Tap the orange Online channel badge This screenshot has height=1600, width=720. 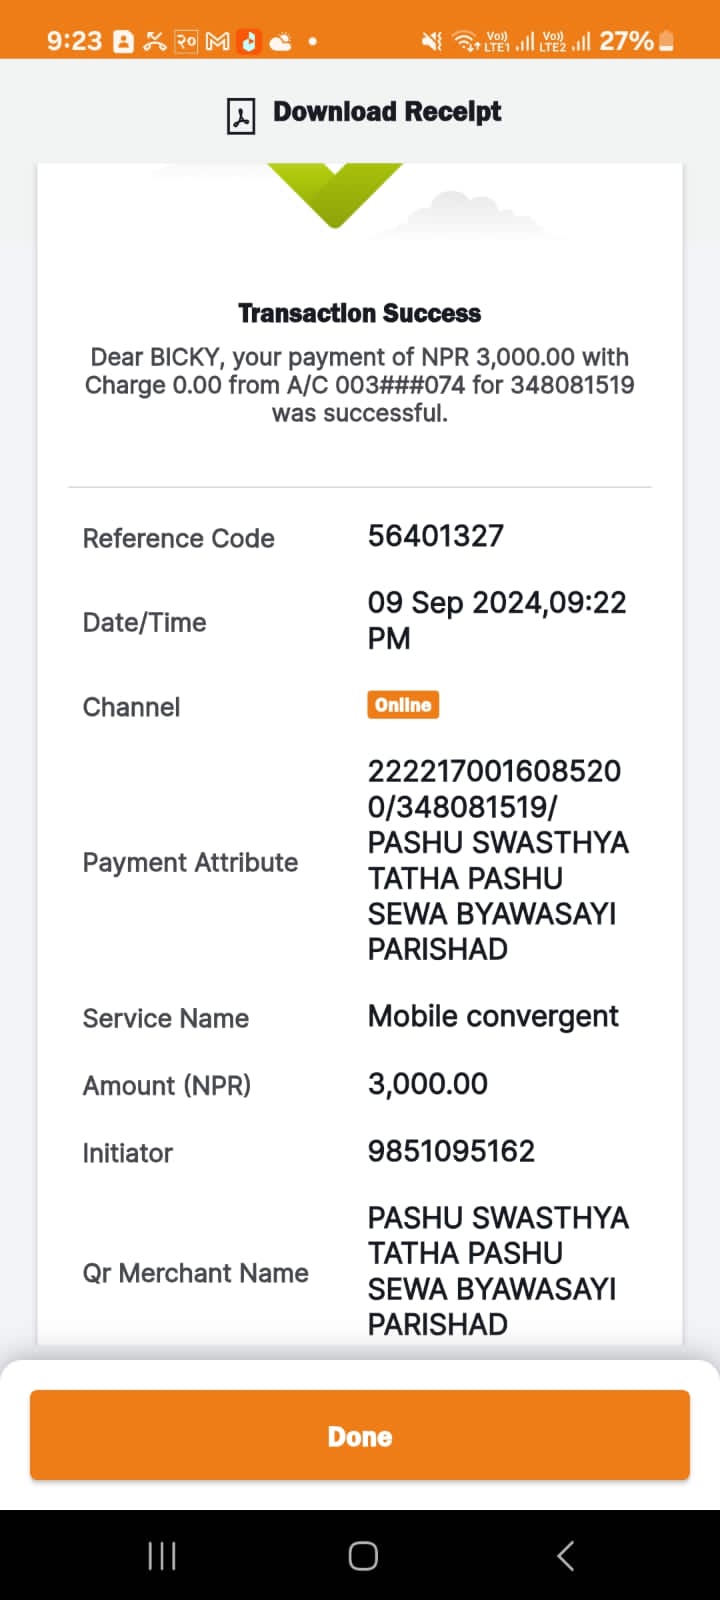tap(403, 705)
